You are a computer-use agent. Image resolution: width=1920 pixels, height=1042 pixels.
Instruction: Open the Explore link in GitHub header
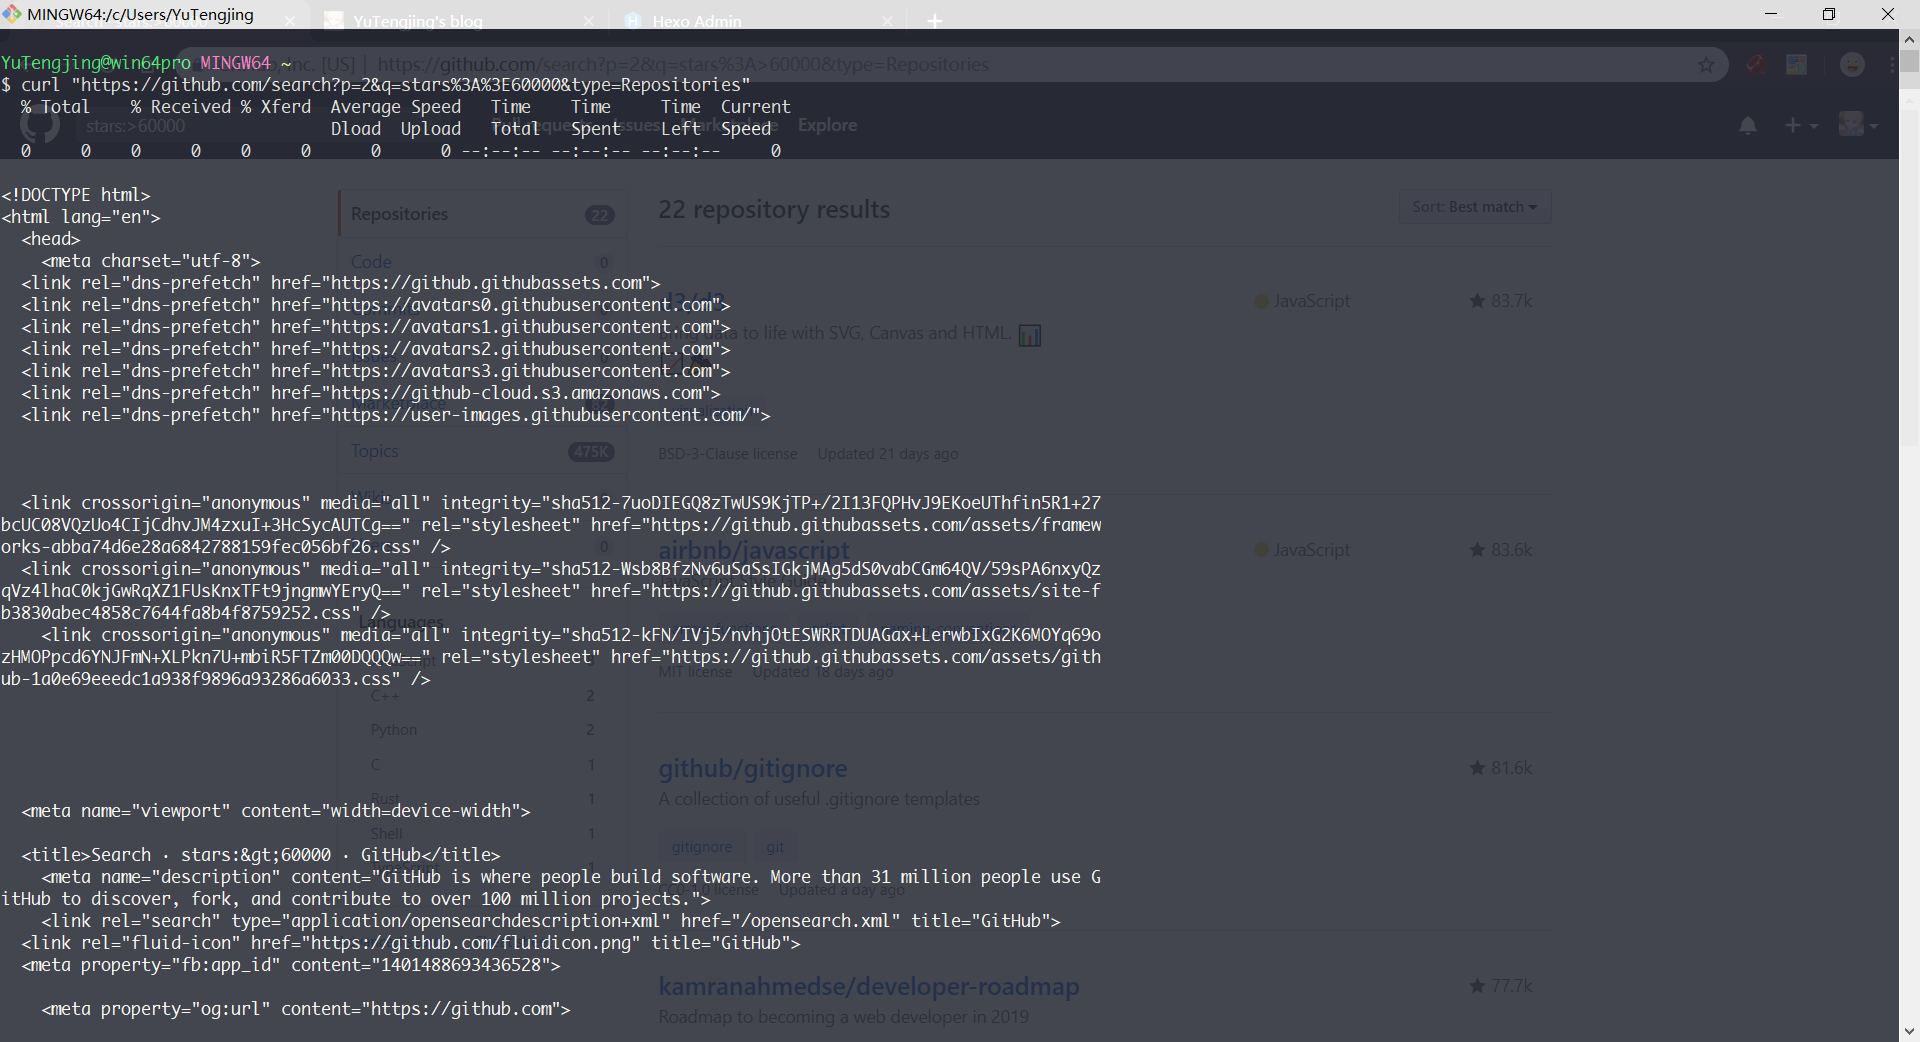(x=827, y=125)
